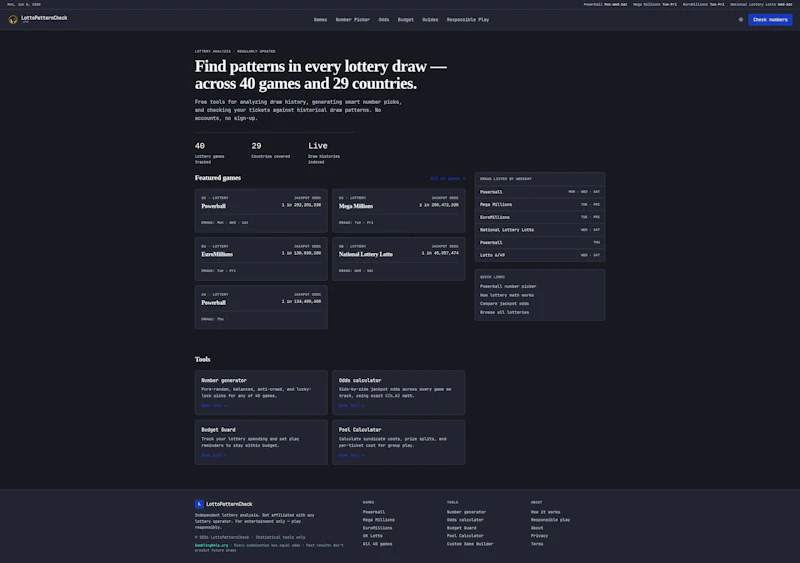Click the LottoPatternCheck logo icon in header
800x563 pixels.
coord(13,19)
